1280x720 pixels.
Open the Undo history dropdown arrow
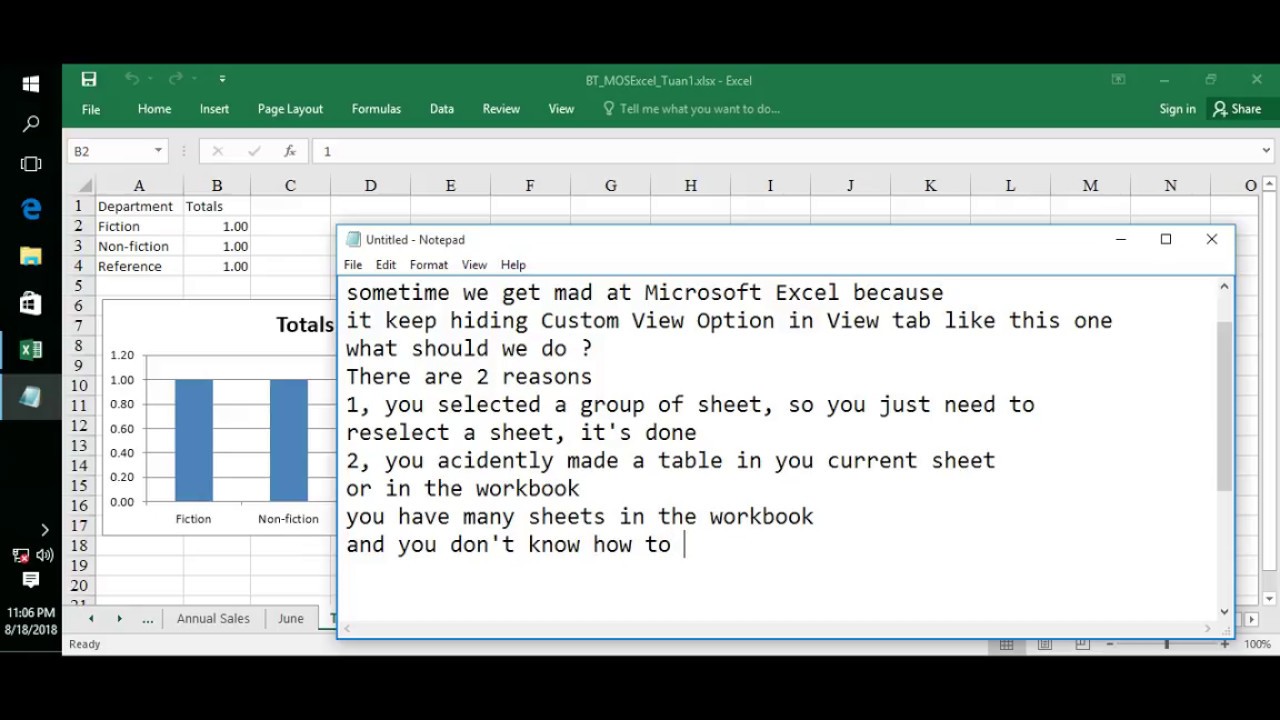[150, 79]
